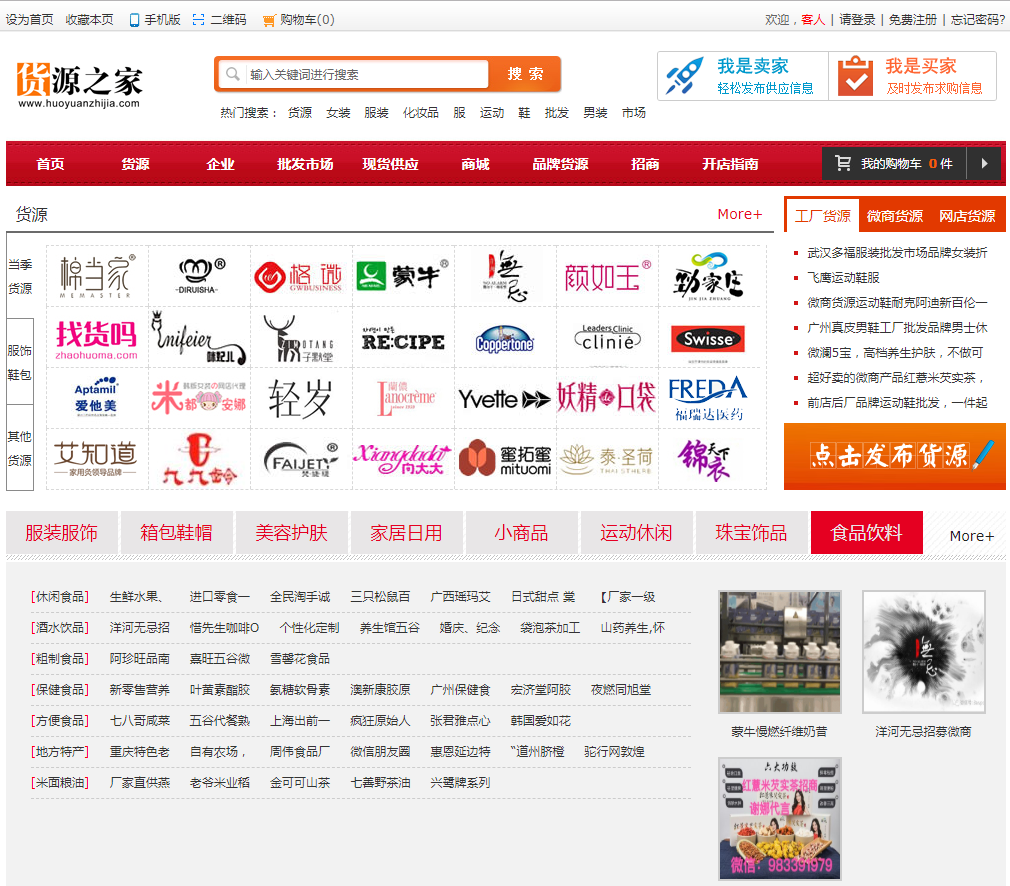
Task: Open 蒙牛慢燃纤维奶昔 product thumbnail
Action: (779, 652)
